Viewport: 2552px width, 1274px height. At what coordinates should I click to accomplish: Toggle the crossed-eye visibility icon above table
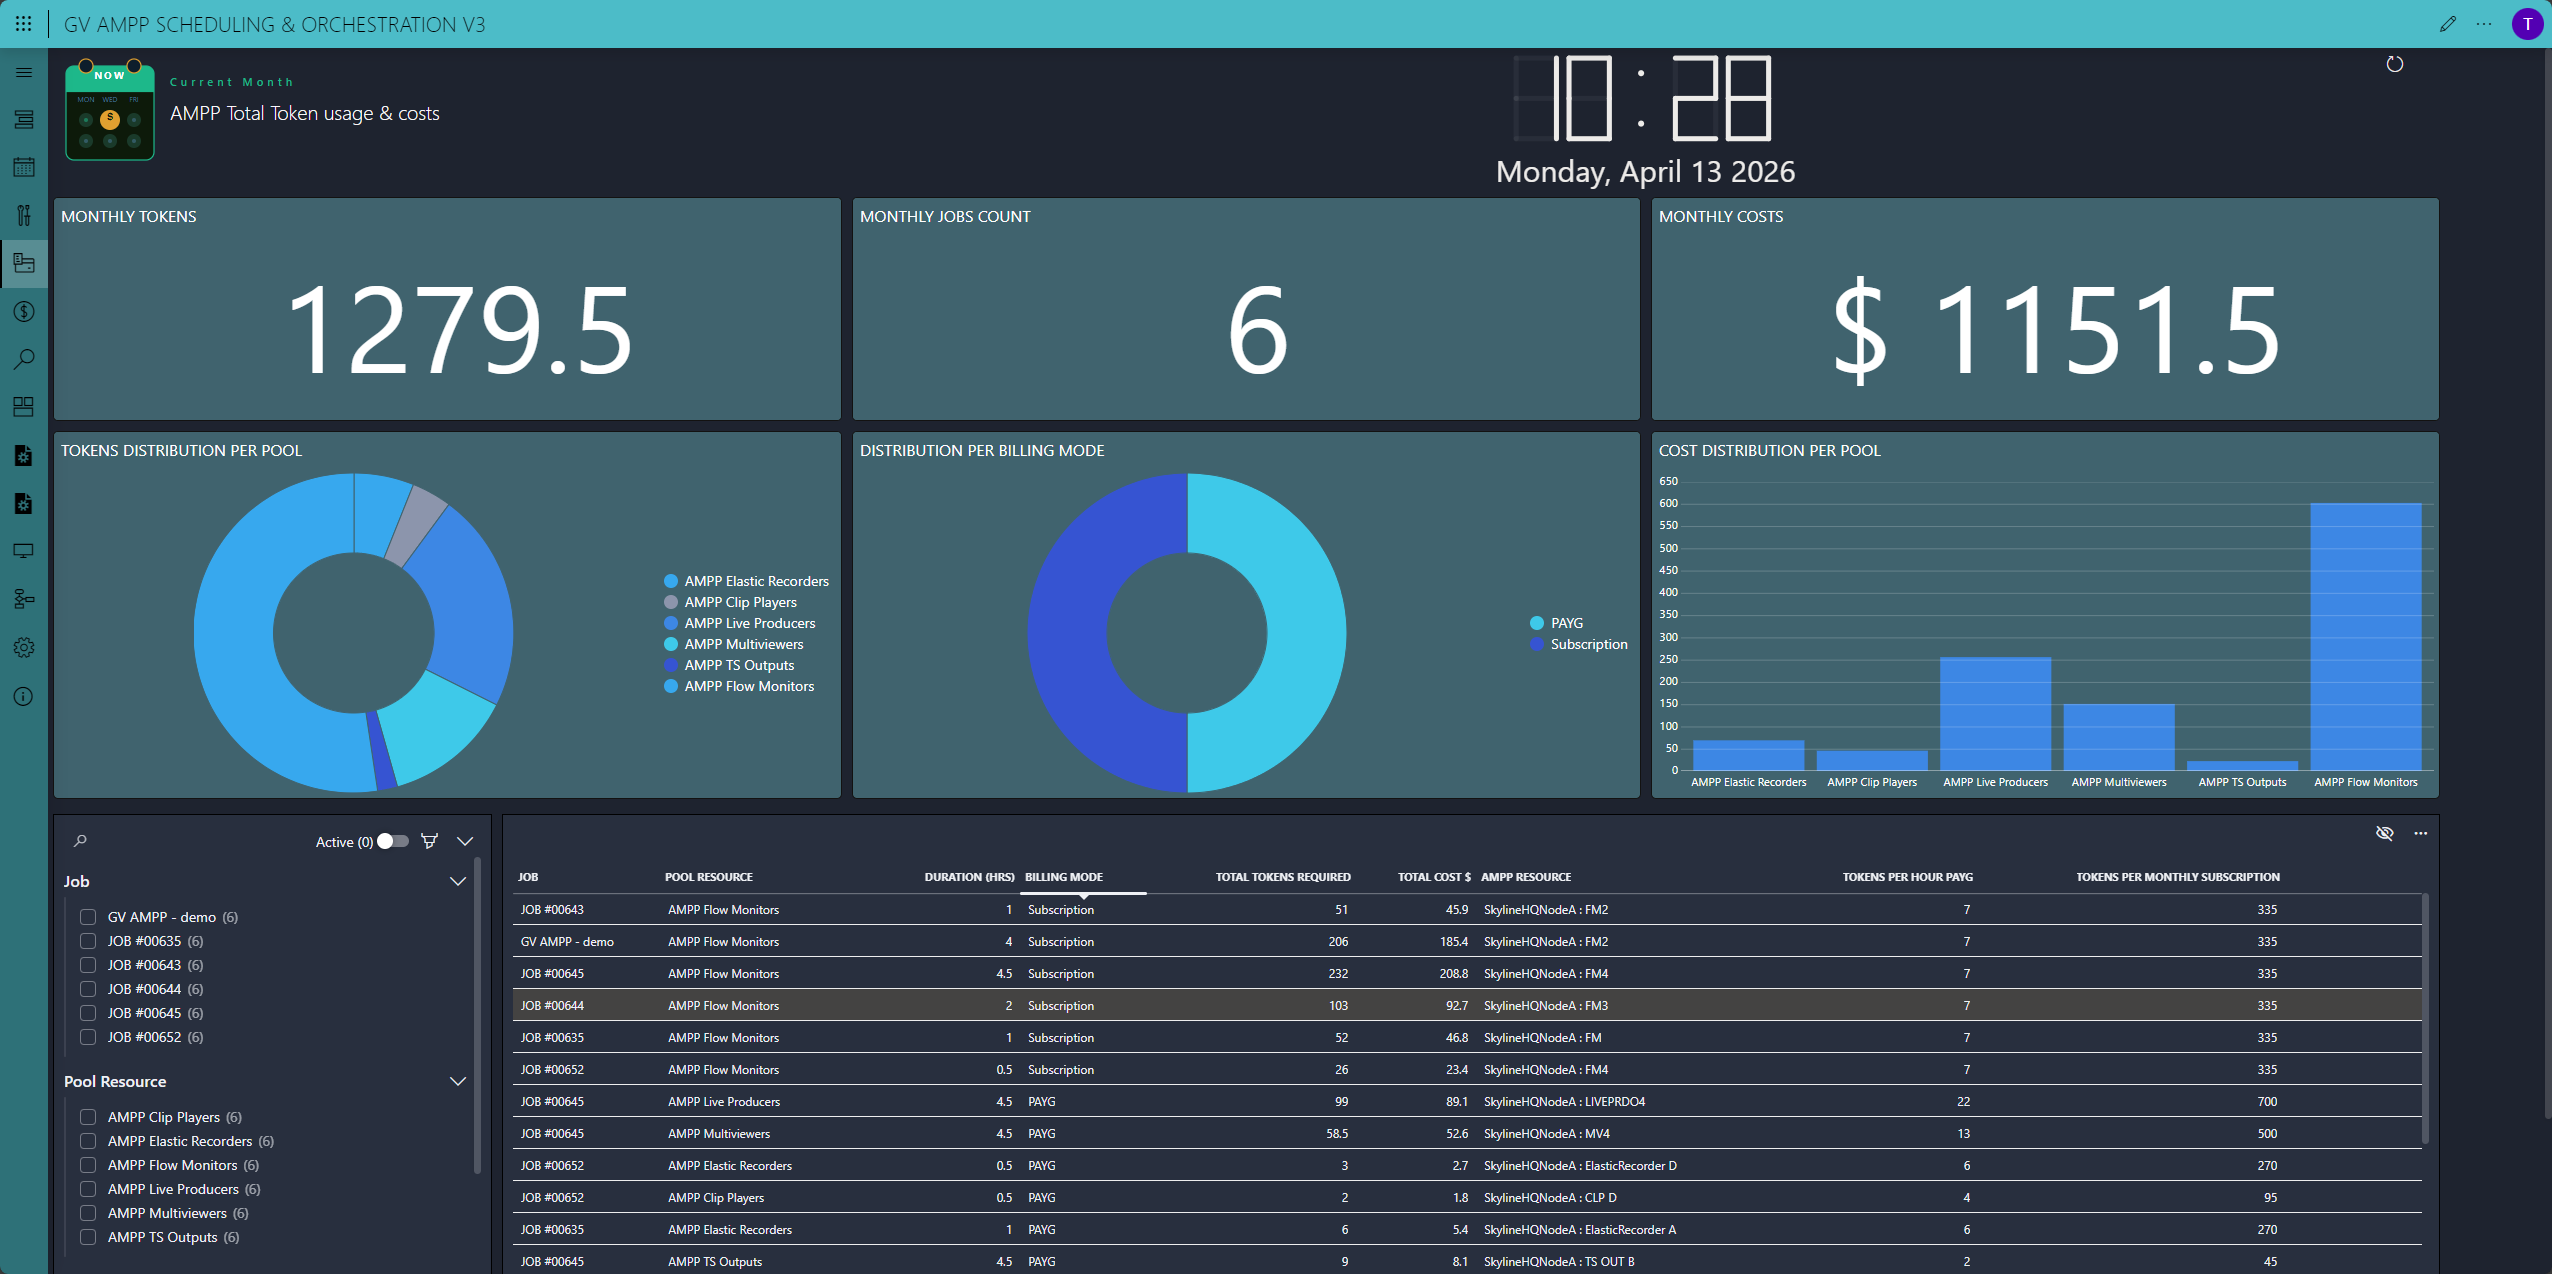point(2384,833)
